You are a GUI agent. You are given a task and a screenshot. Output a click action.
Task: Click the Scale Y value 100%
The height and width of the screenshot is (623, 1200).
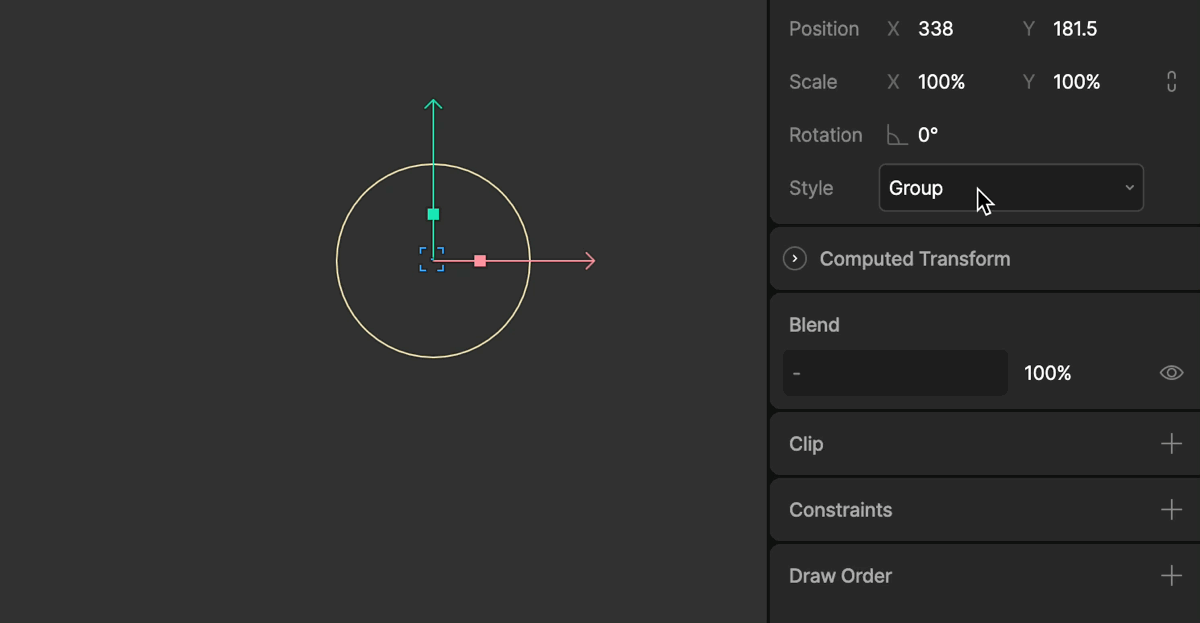click(1077, 82)
